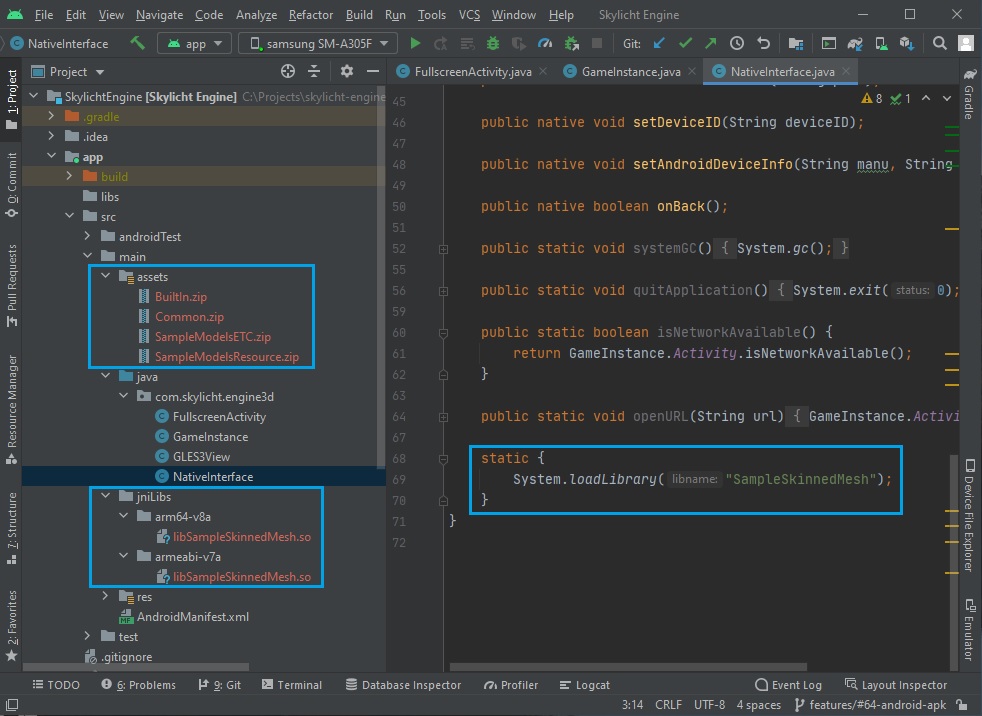The width and height of the screenshot is (982, 716).
Task: Click the Search Everywhere magnifier icon
Action: (x=939, y=43)
